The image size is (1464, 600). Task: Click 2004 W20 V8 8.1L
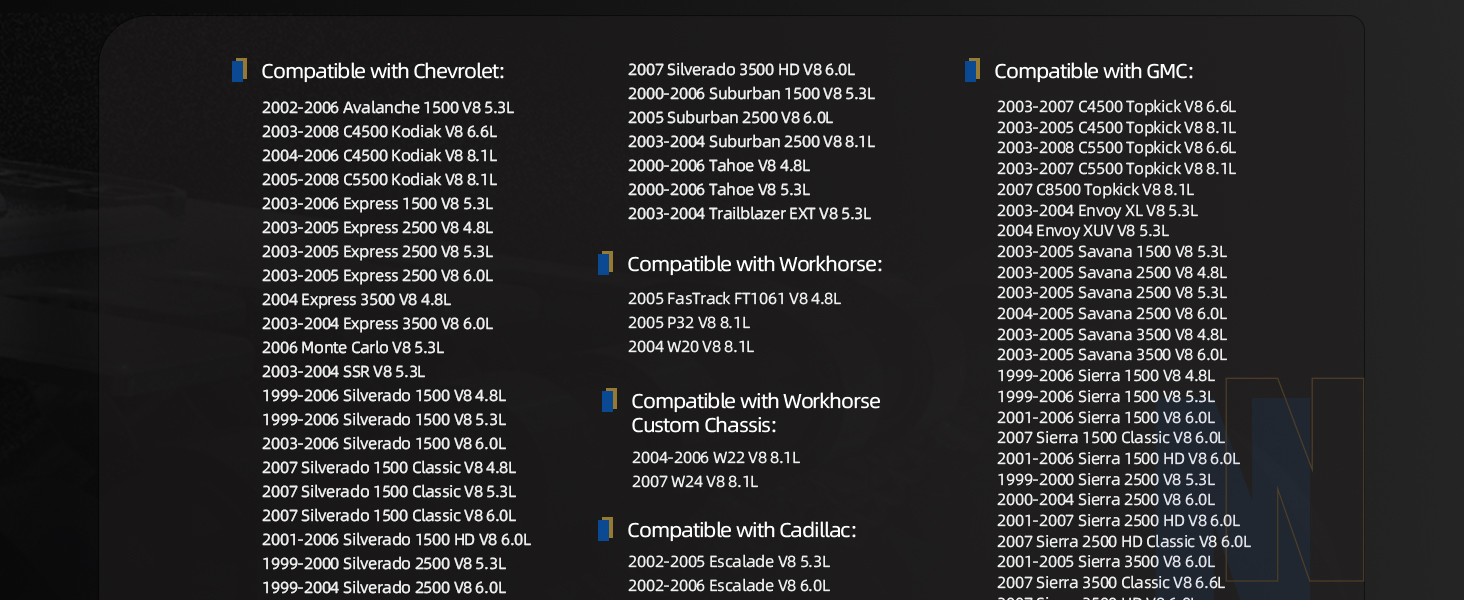[691, 346]
